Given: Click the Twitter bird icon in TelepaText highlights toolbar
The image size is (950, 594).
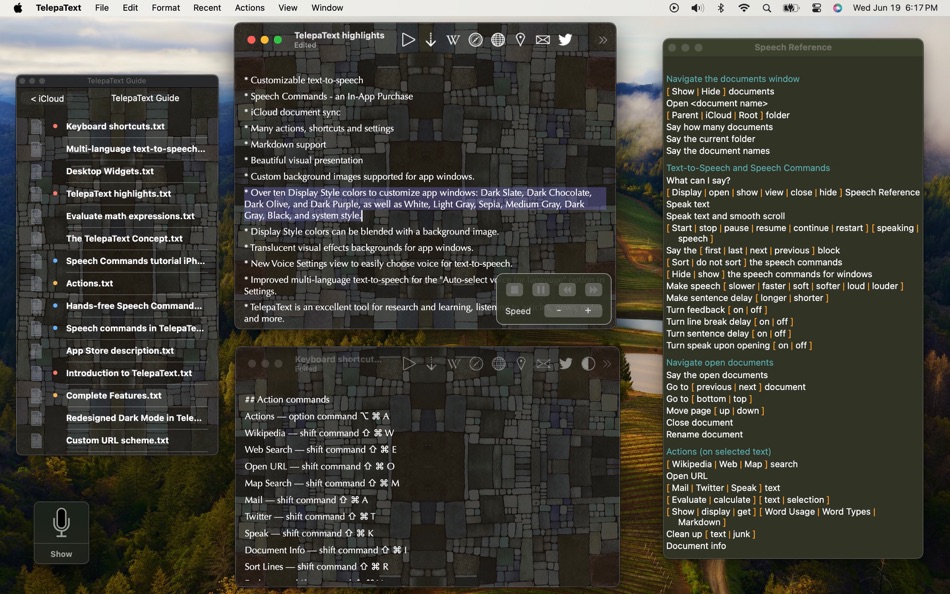Looking at the screenshot, I should tap(565, 40).
